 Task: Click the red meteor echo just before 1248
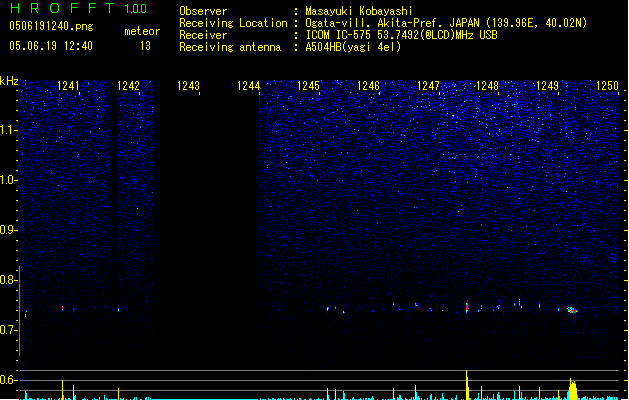pos(467,307)
